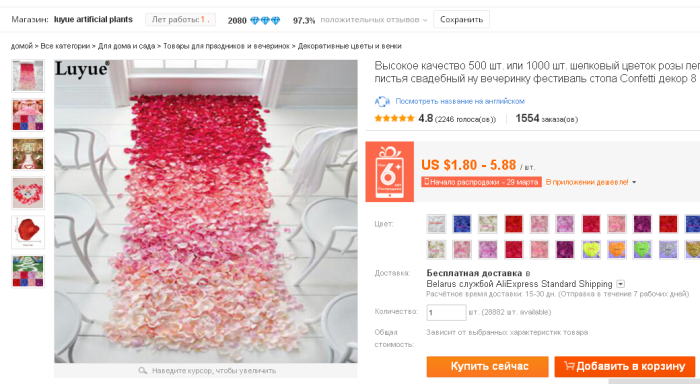Select the single red petal thumbnail
Image resolution: width=700 pixels, height=384 pixels.
point(28,232)
